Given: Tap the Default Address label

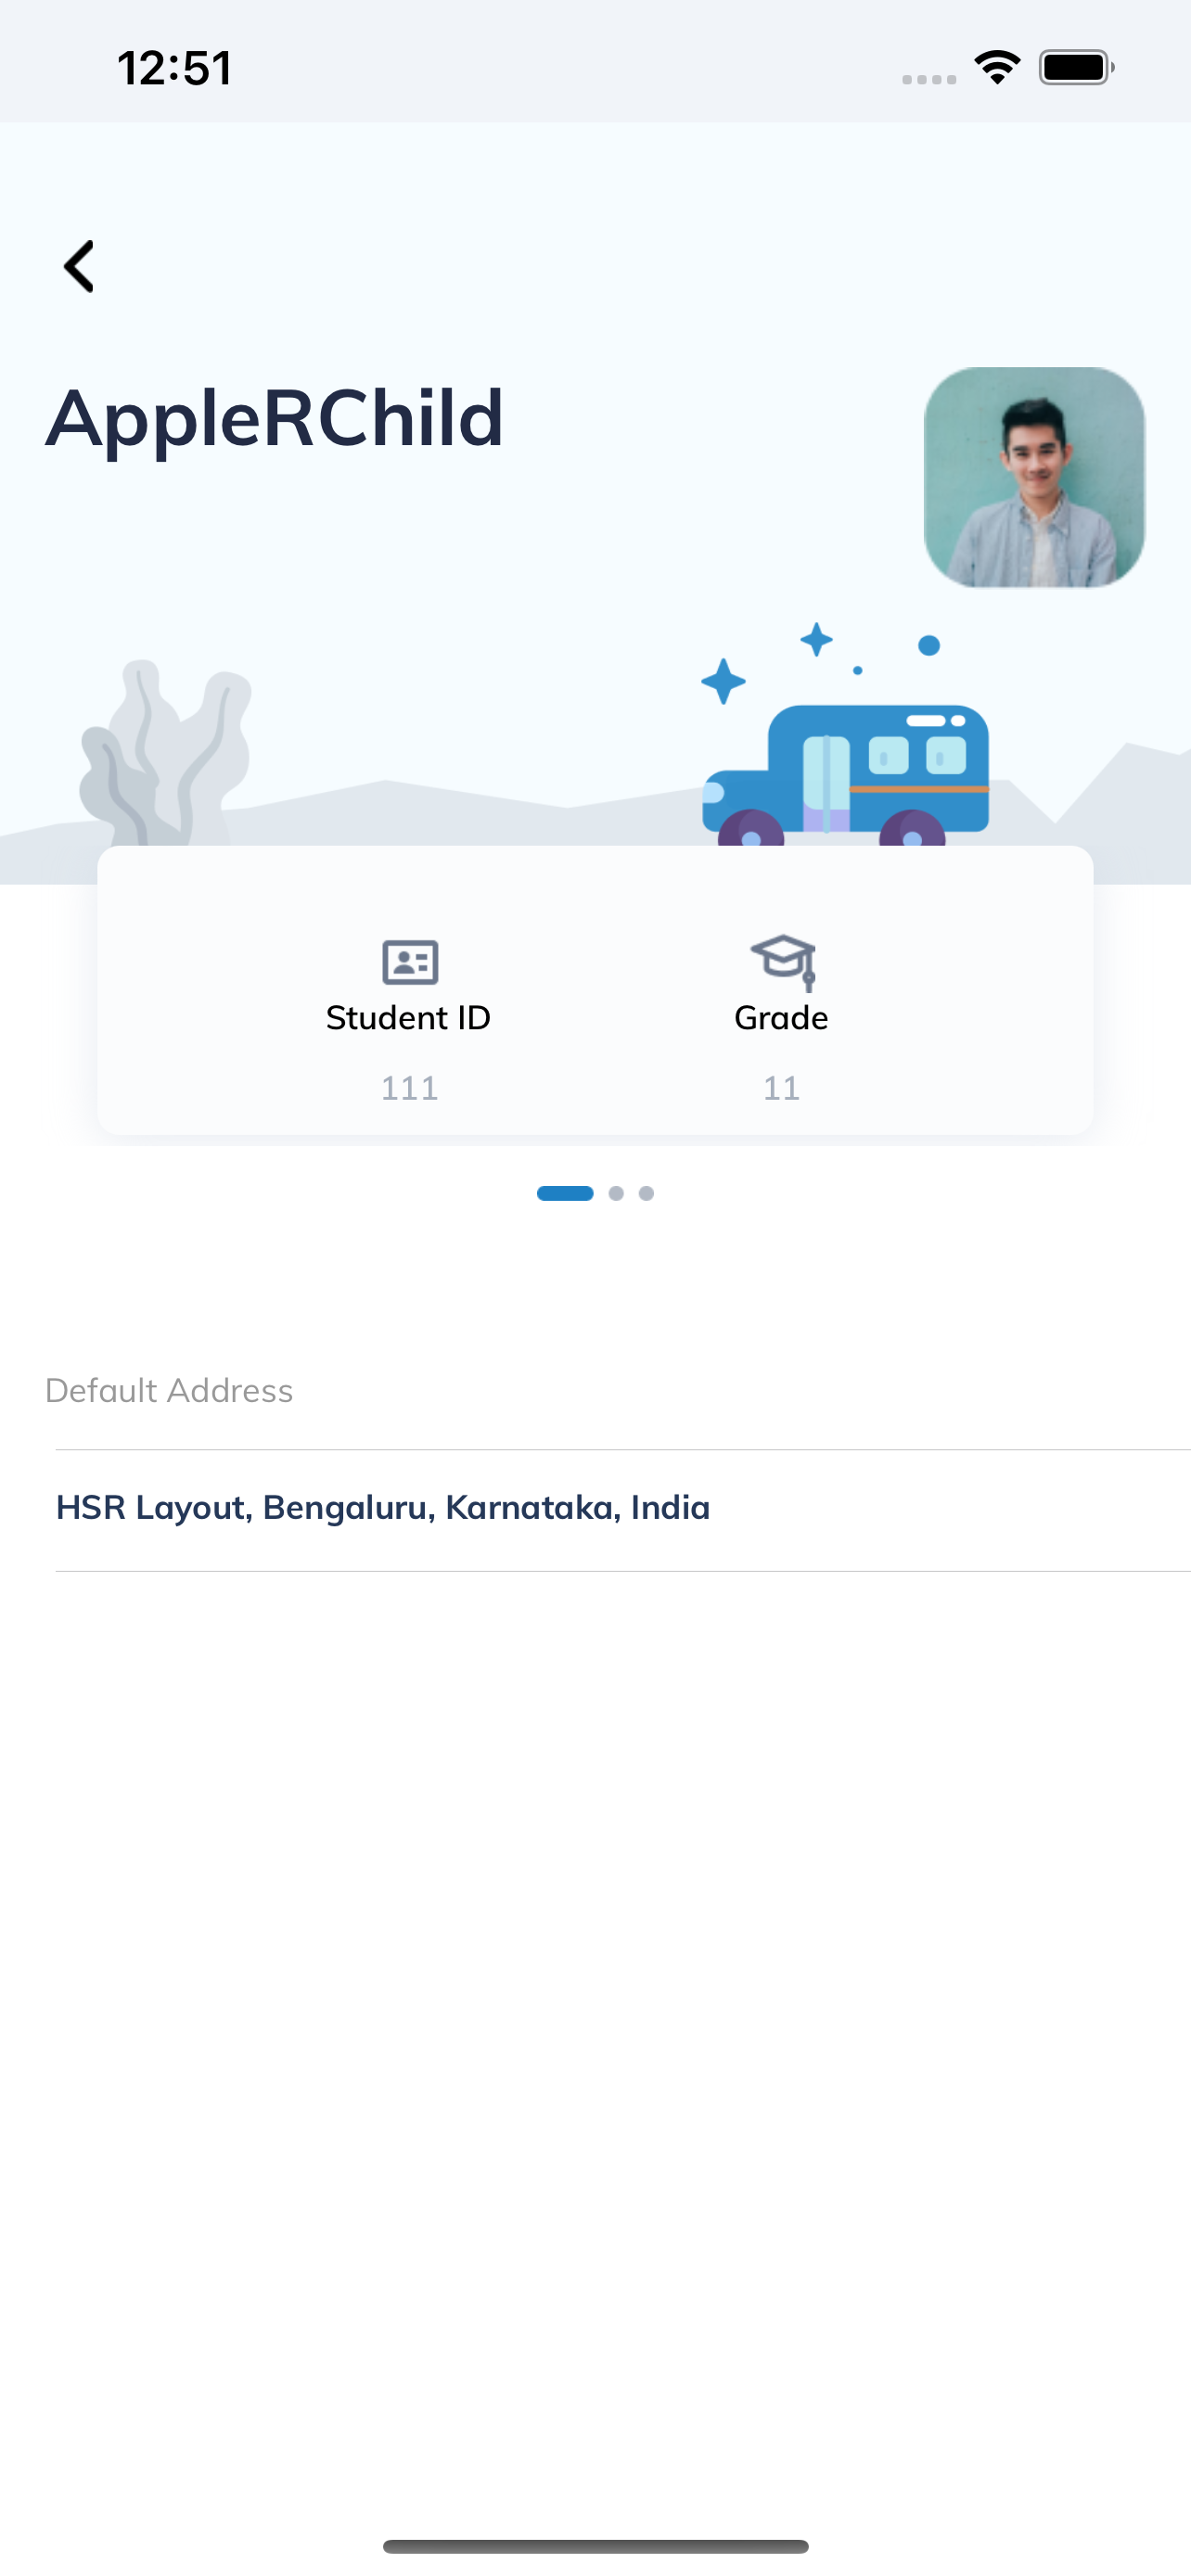Looking at the screenshot, I should pyautogui.click(x=169, y=1390).
